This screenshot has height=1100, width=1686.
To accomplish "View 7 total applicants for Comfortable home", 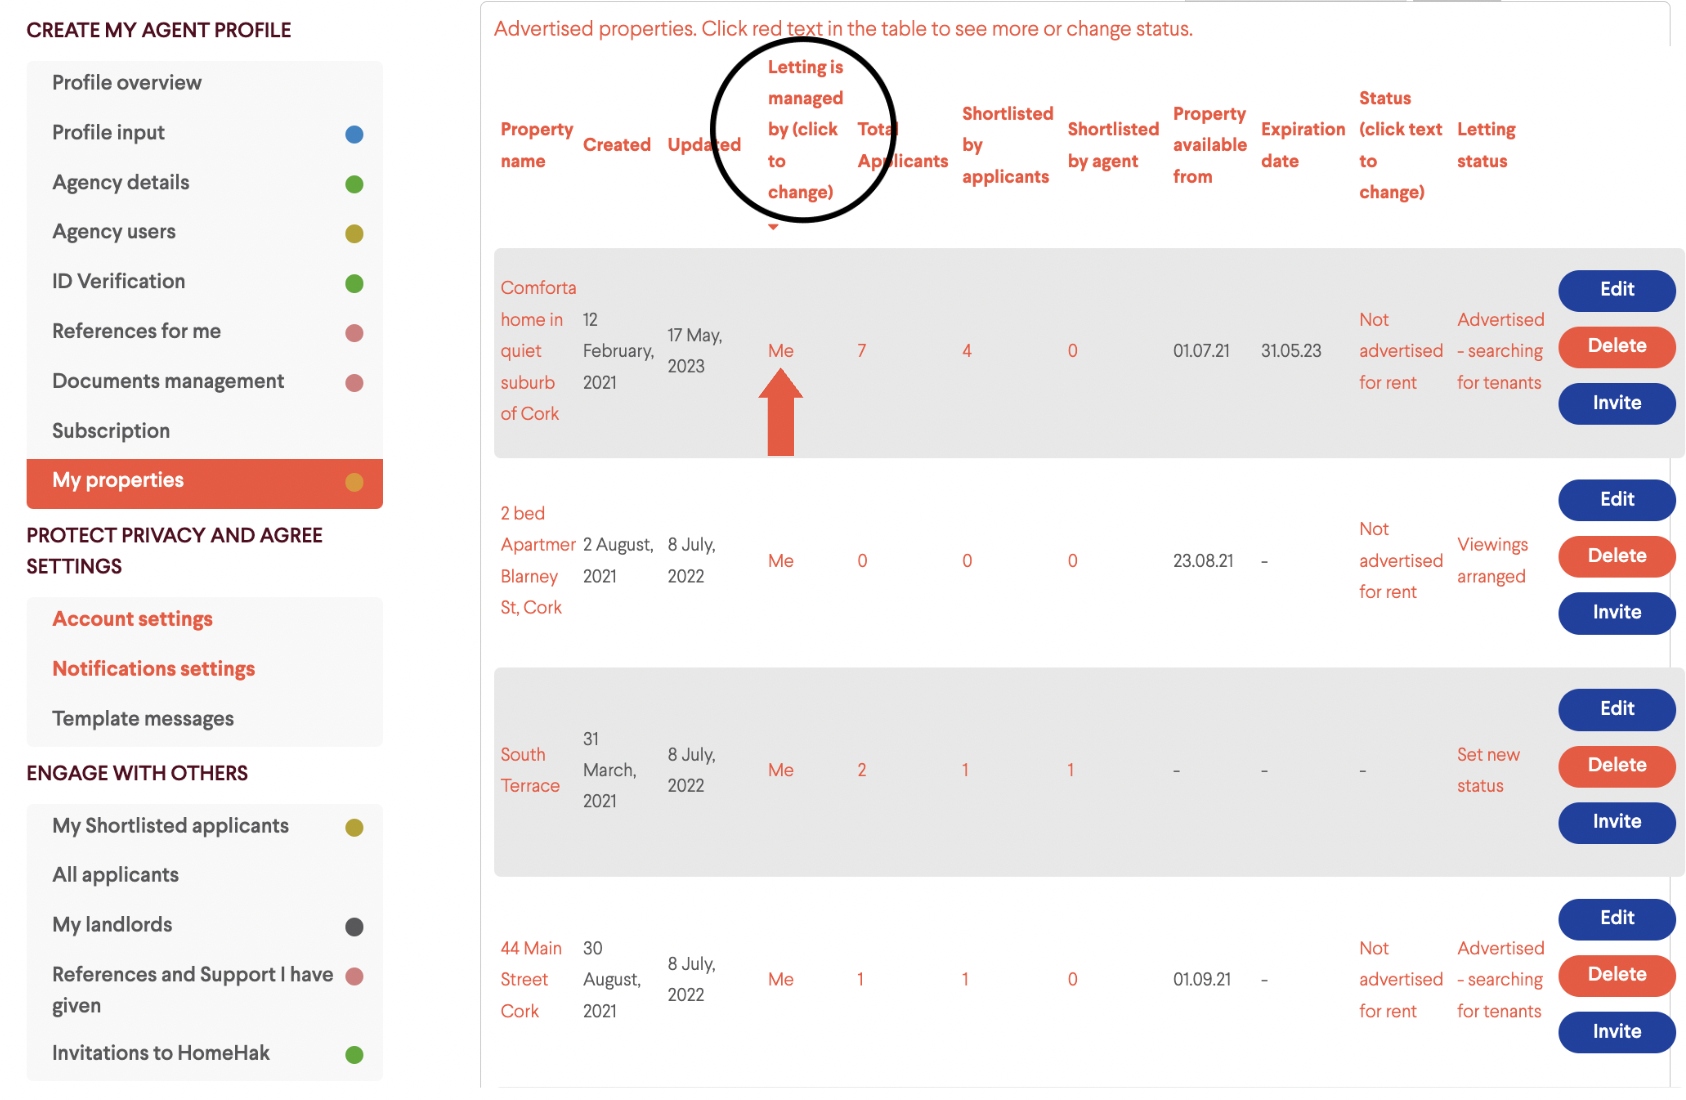I will pyautogui.click(x=861, y=351).
